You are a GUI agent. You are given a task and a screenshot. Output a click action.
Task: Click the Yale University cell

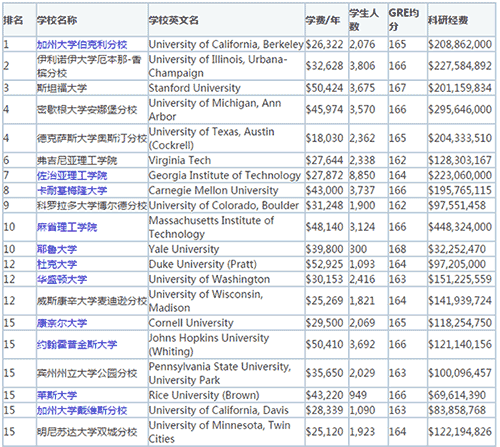coord(226,249)
